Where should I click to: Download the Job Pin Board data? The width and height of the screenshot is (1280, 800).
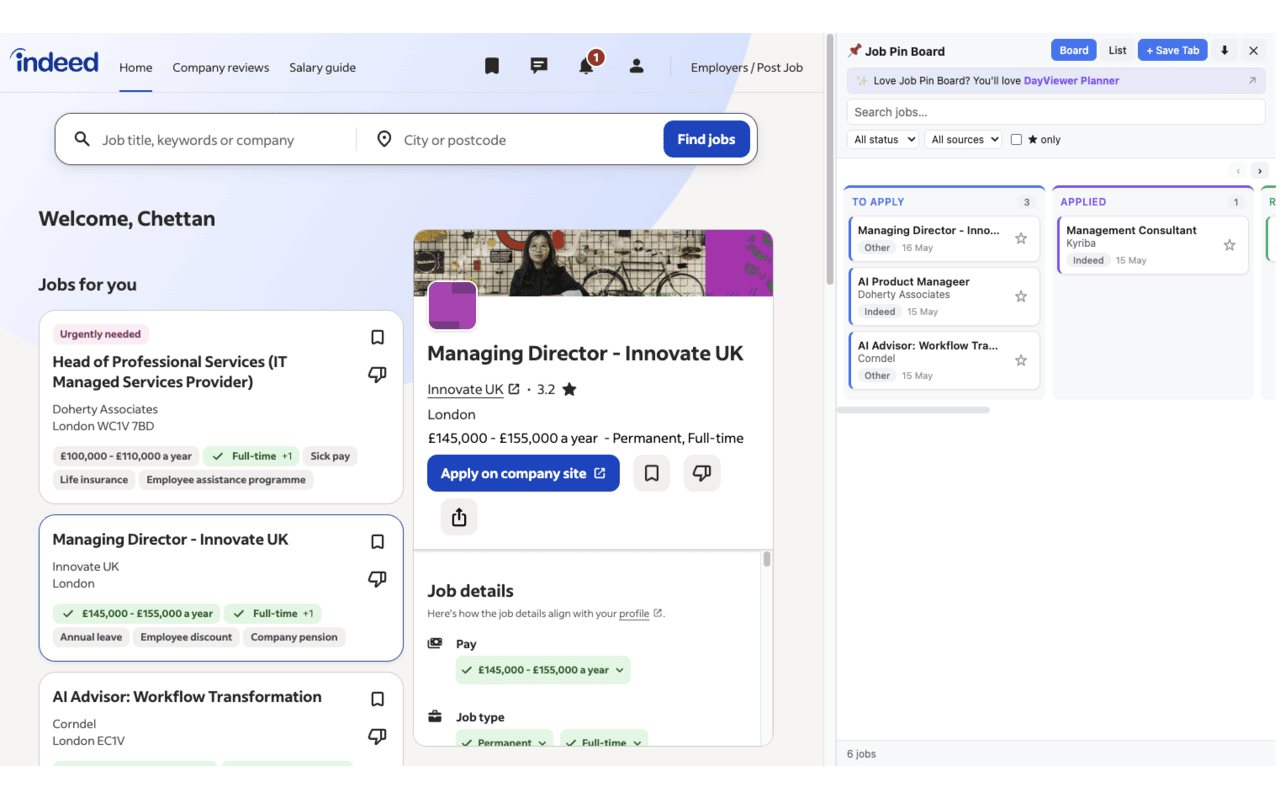[x=1224, y=50]
